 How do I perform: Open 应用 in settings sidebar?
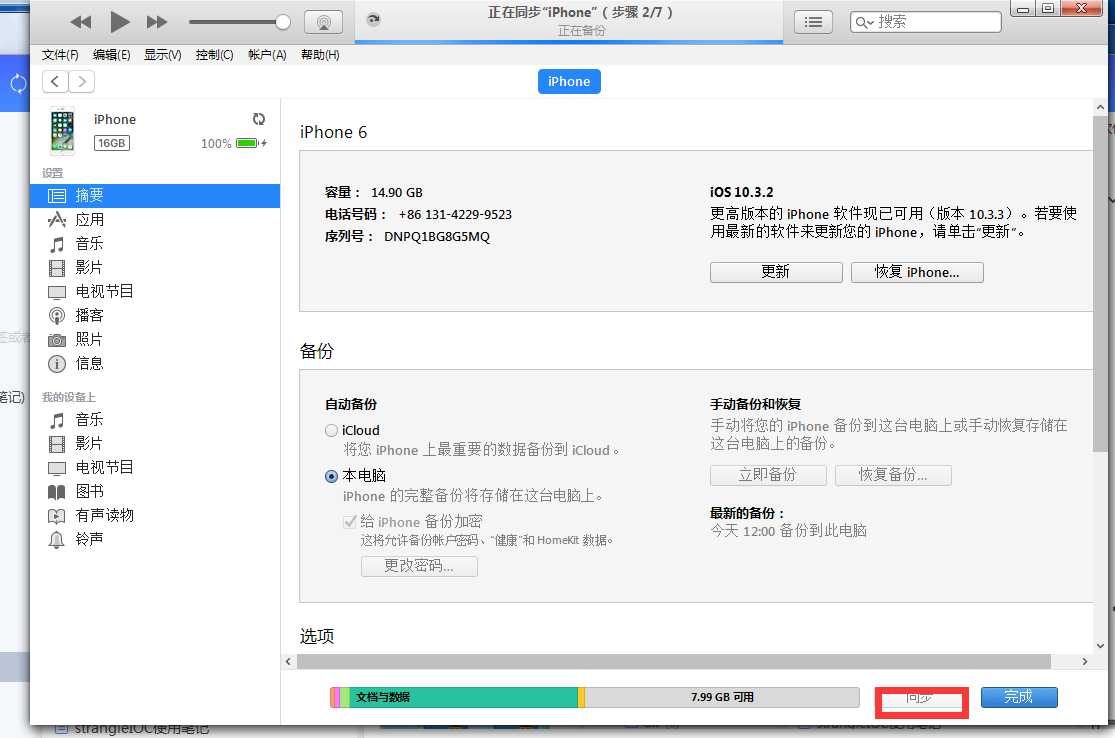[155, 220]
